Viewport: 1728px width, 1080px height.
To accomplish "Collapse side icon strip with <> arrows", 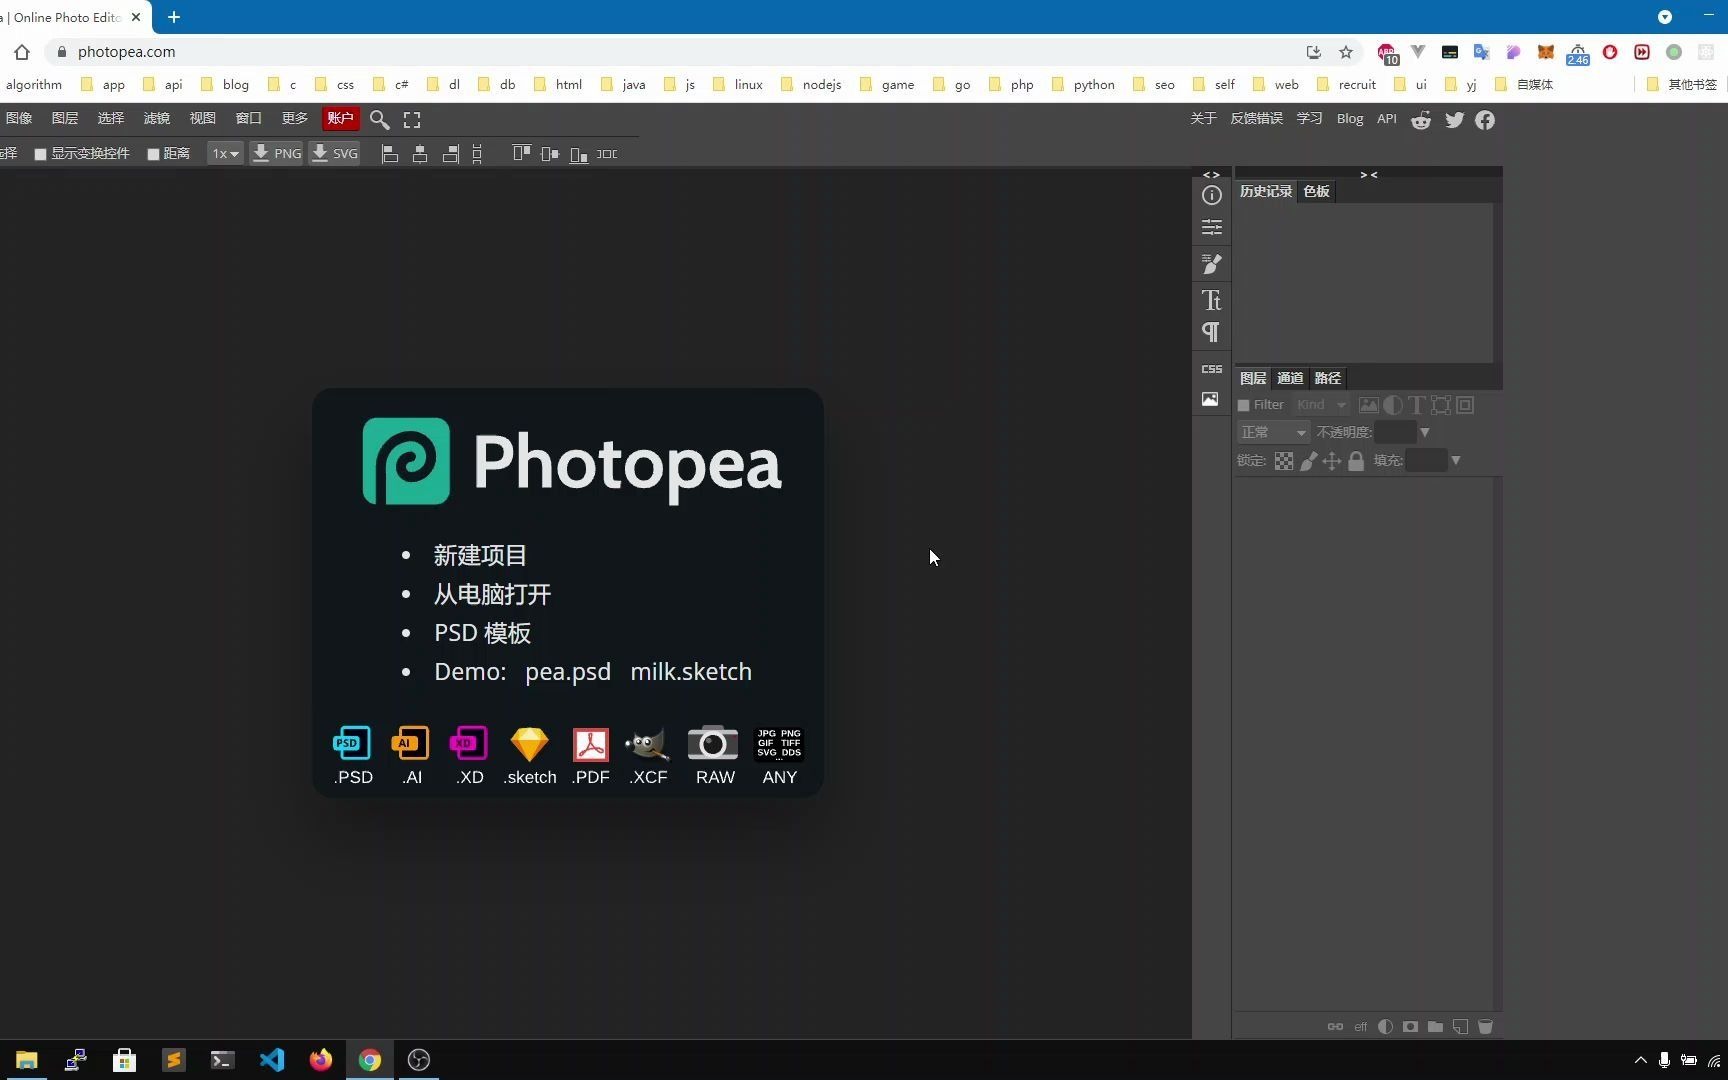I will (x=1211, y=174).
